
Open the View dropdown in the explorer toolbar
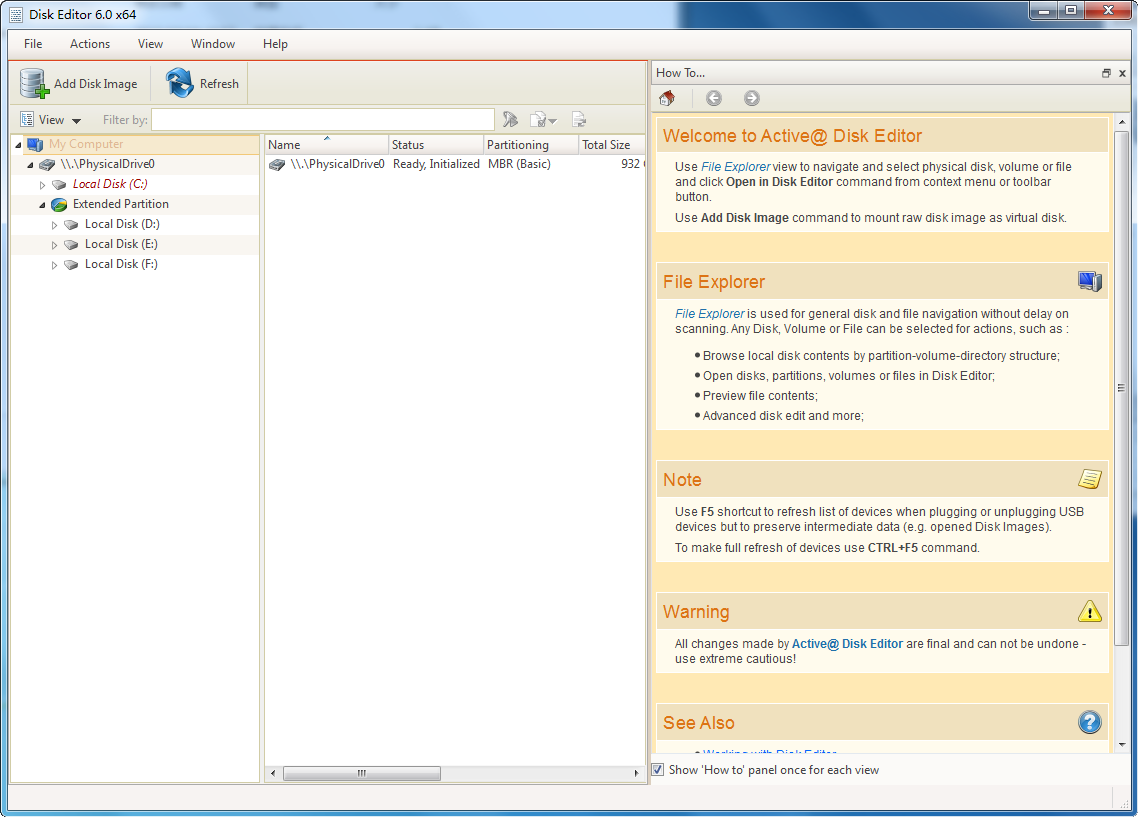tap(50, 120)
